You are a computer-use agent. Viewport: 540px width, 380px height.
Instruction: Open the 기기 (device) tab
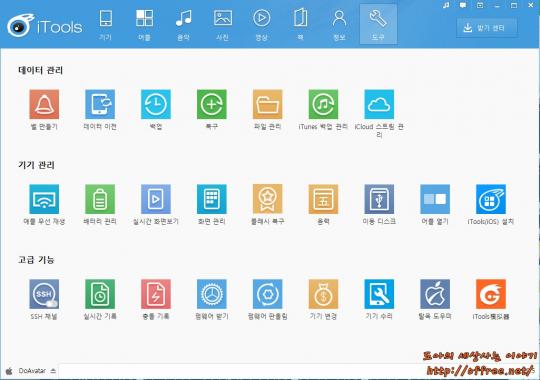[x=105, y=24]
